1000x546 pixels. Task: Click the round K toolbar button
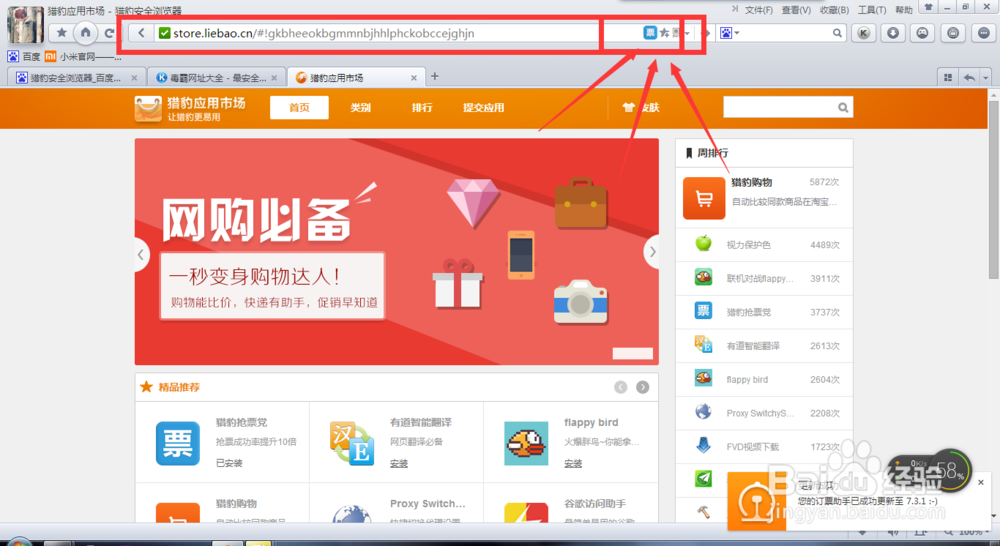coord(864,33)
